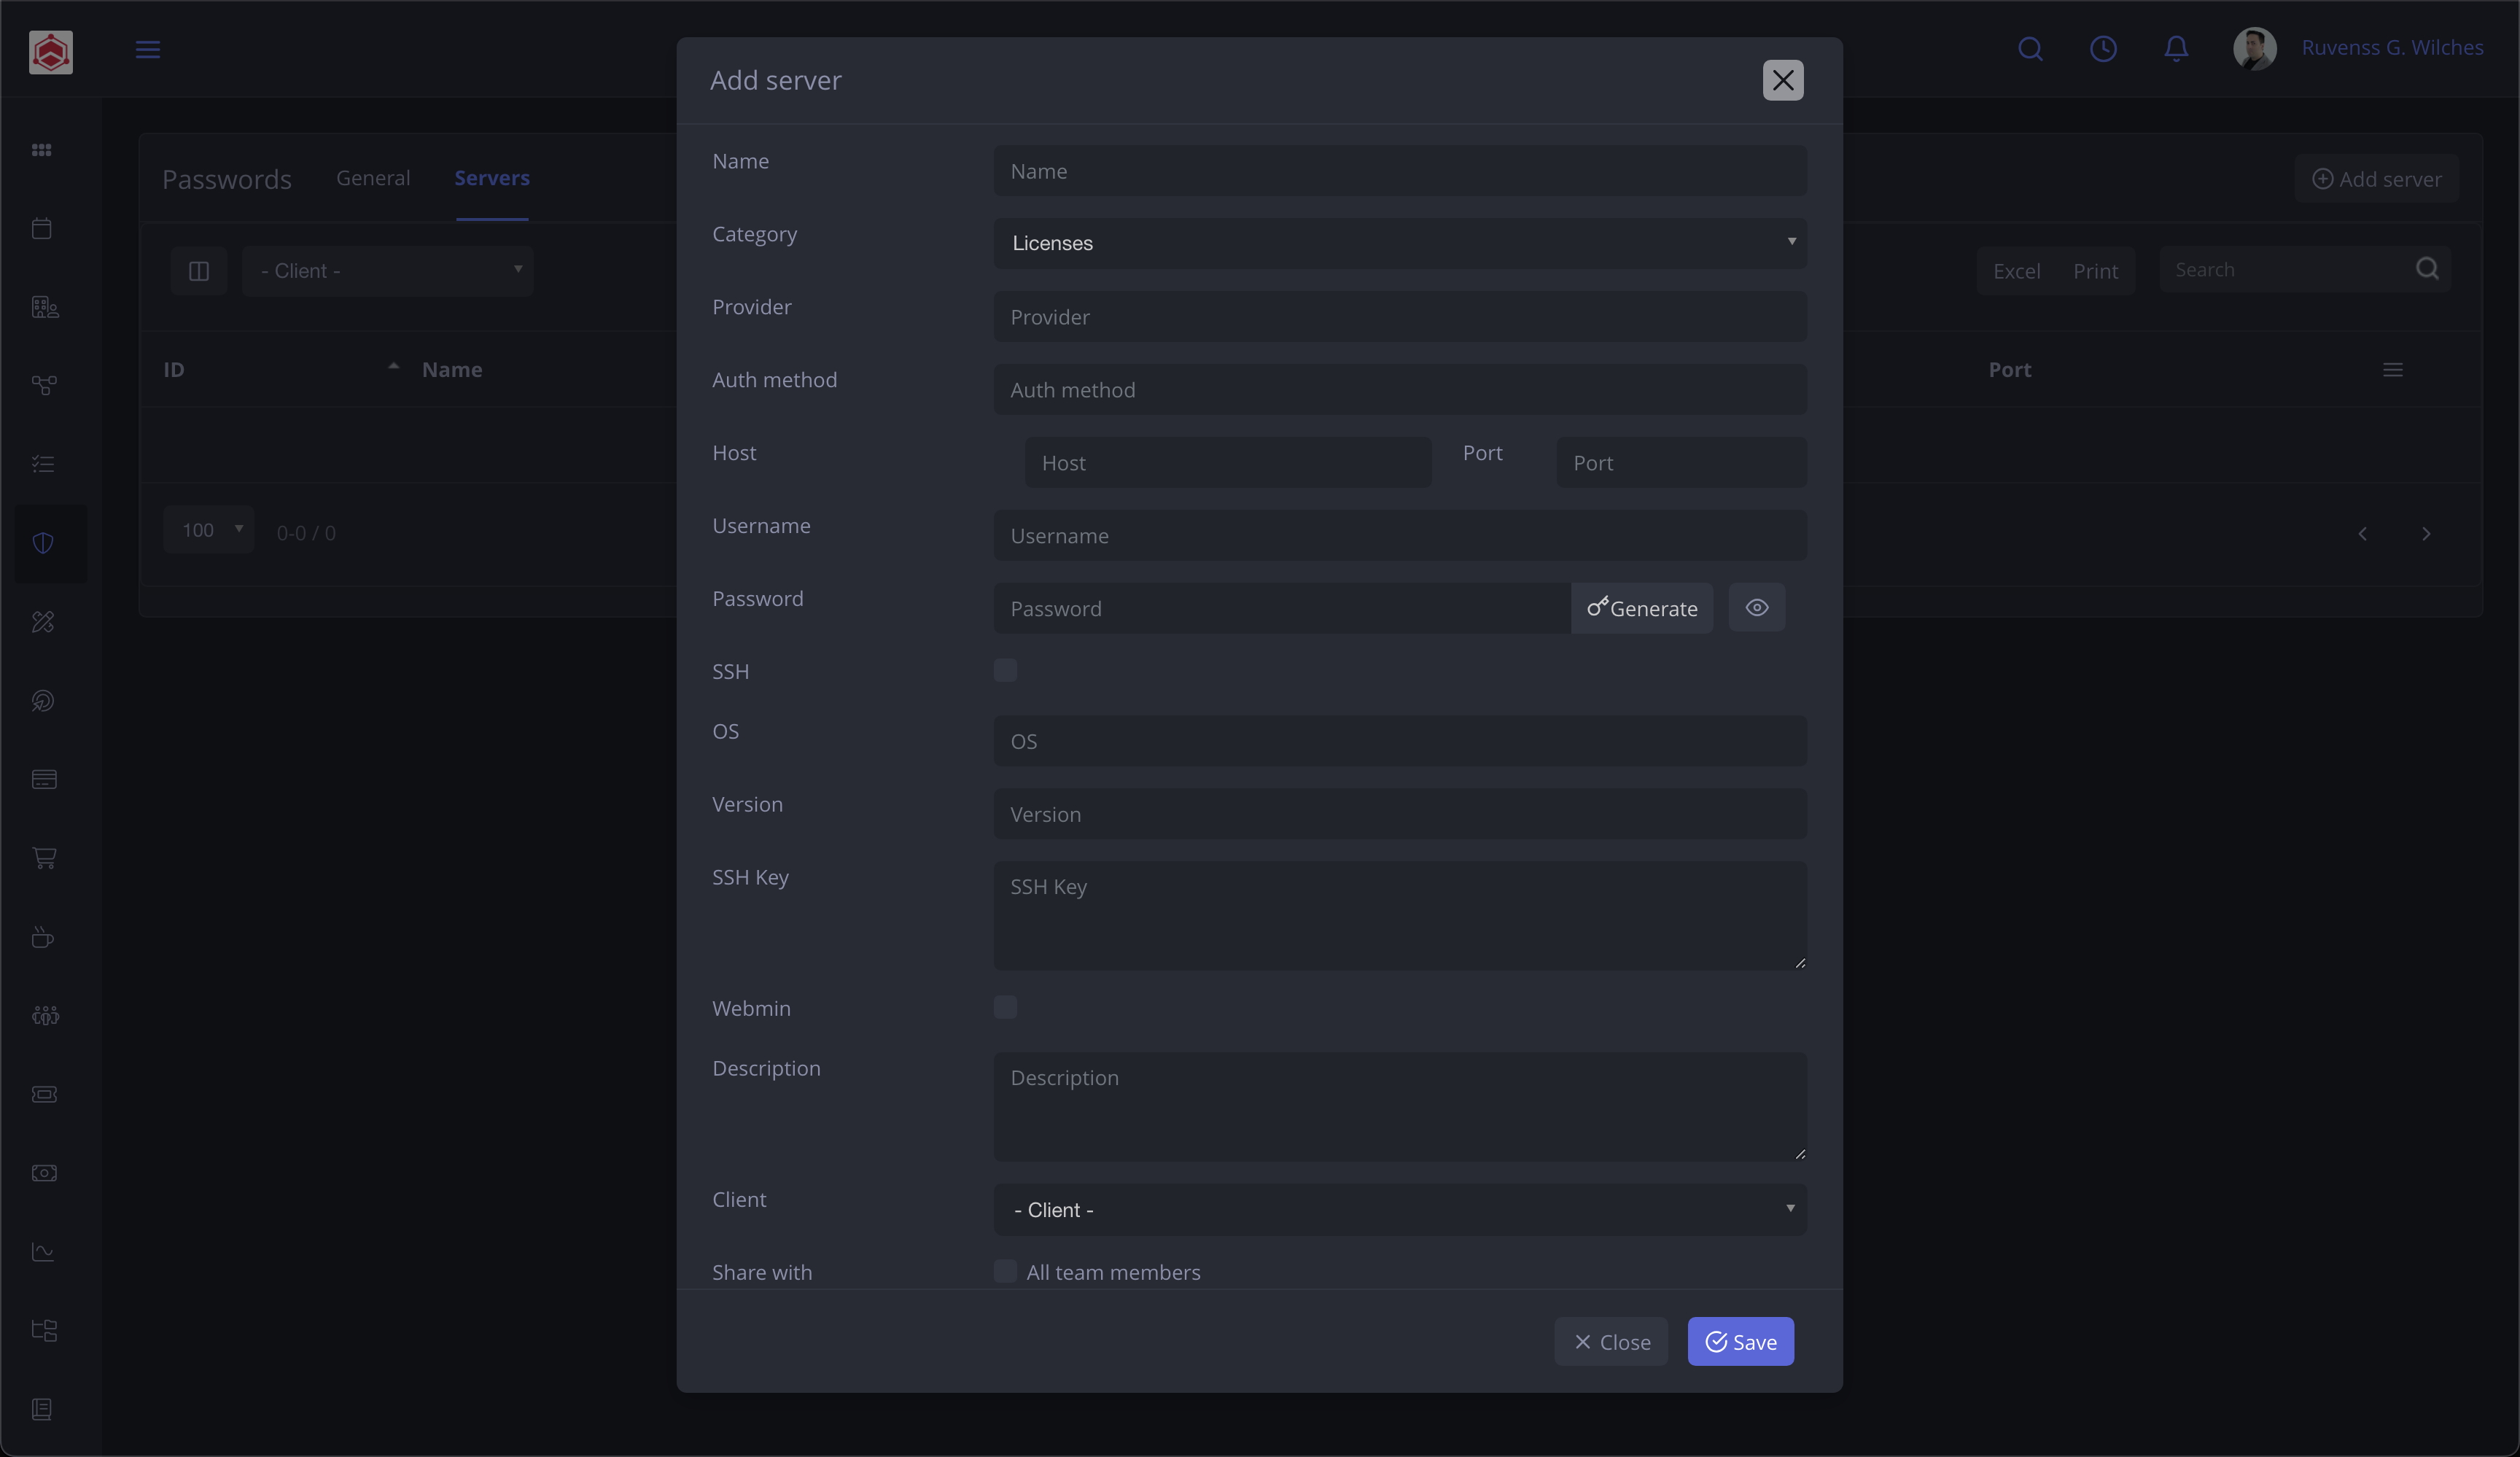Open the file manager icon in sidebar
The width and height of the screenshot is (2520, 1457).
click(44, 1330)
